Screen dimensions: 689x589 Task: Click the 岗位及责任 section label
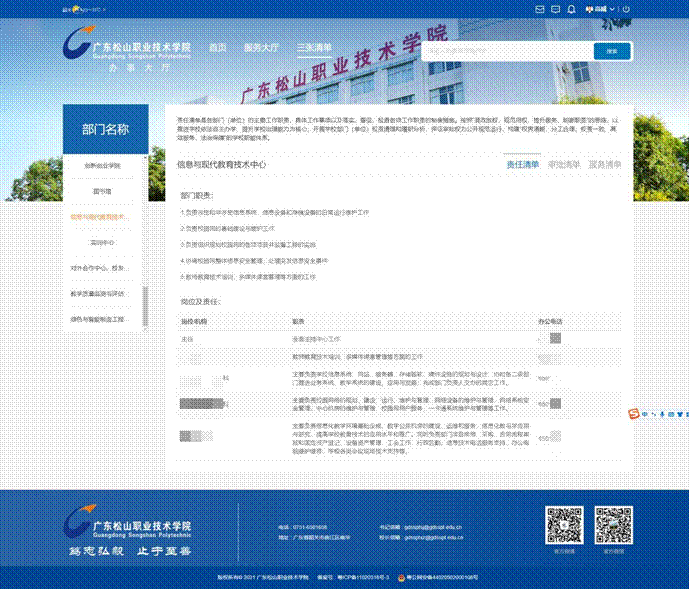(201, 302)
